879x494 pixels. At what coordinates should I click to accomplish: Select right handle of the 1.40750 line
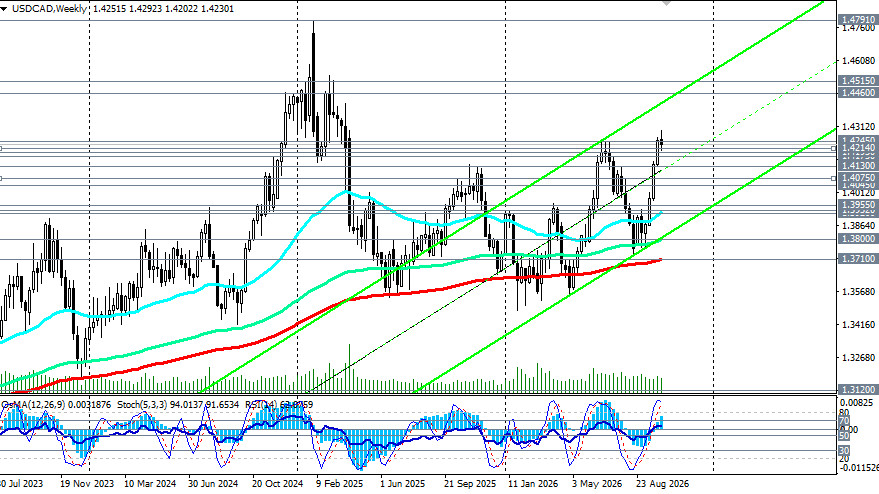[834, 178]
